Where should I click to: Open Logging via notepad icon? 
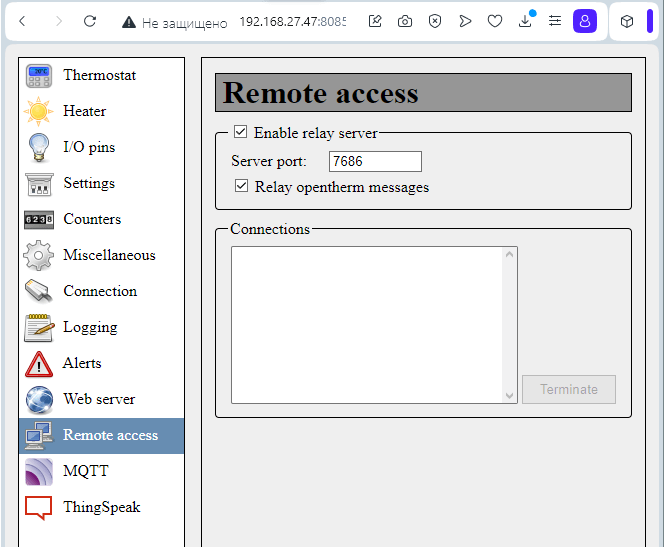tap(38, 328)
